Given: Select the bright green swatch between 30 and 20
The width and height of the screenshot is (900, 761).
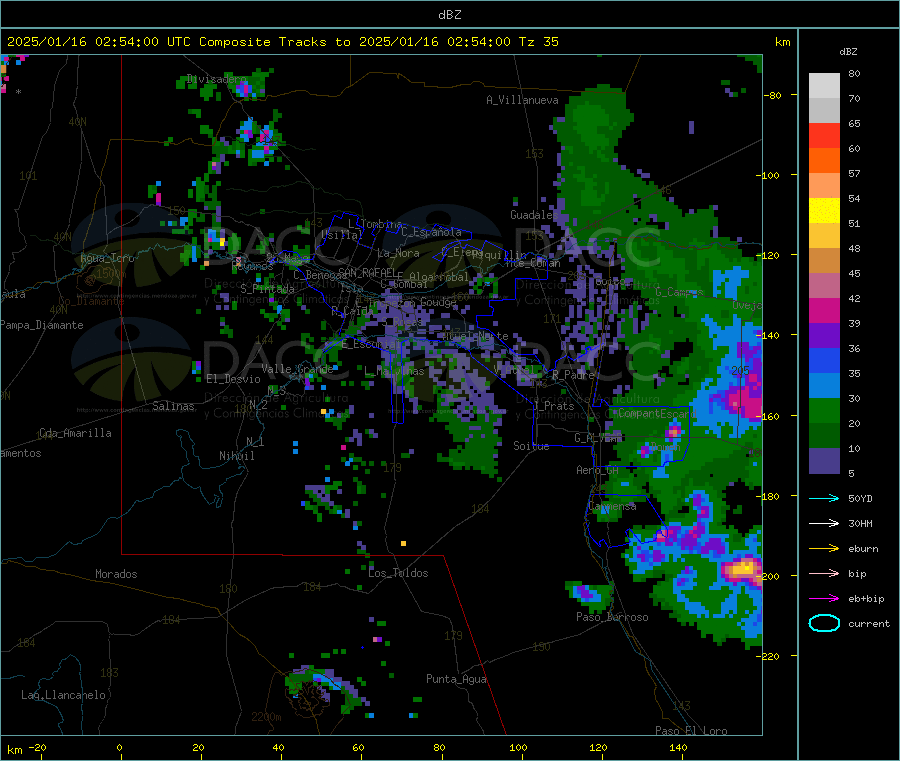Looking at the screenshot, I should tap(824, 410).
